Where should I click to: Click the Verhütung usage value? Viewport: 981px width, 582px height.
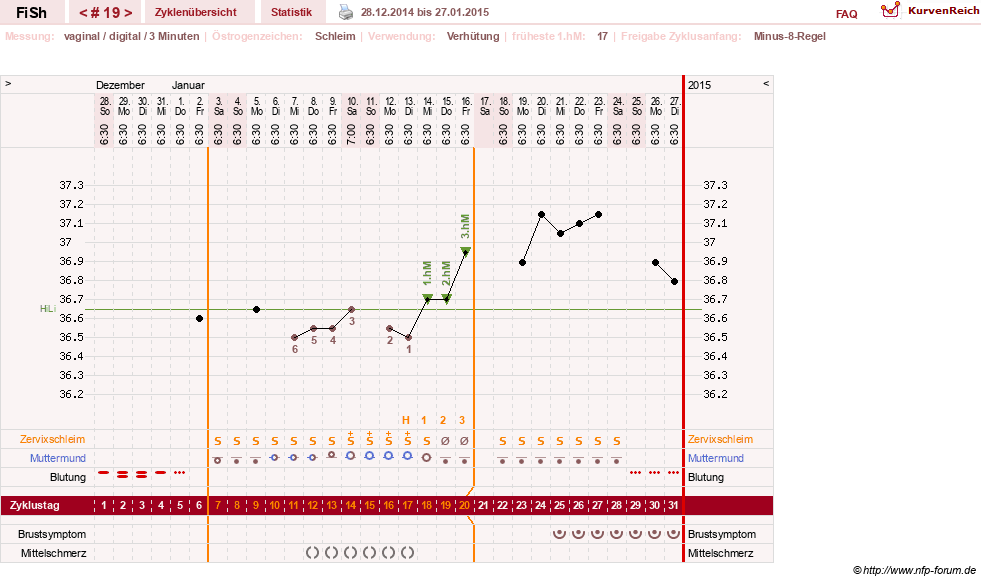click(473, 36)
